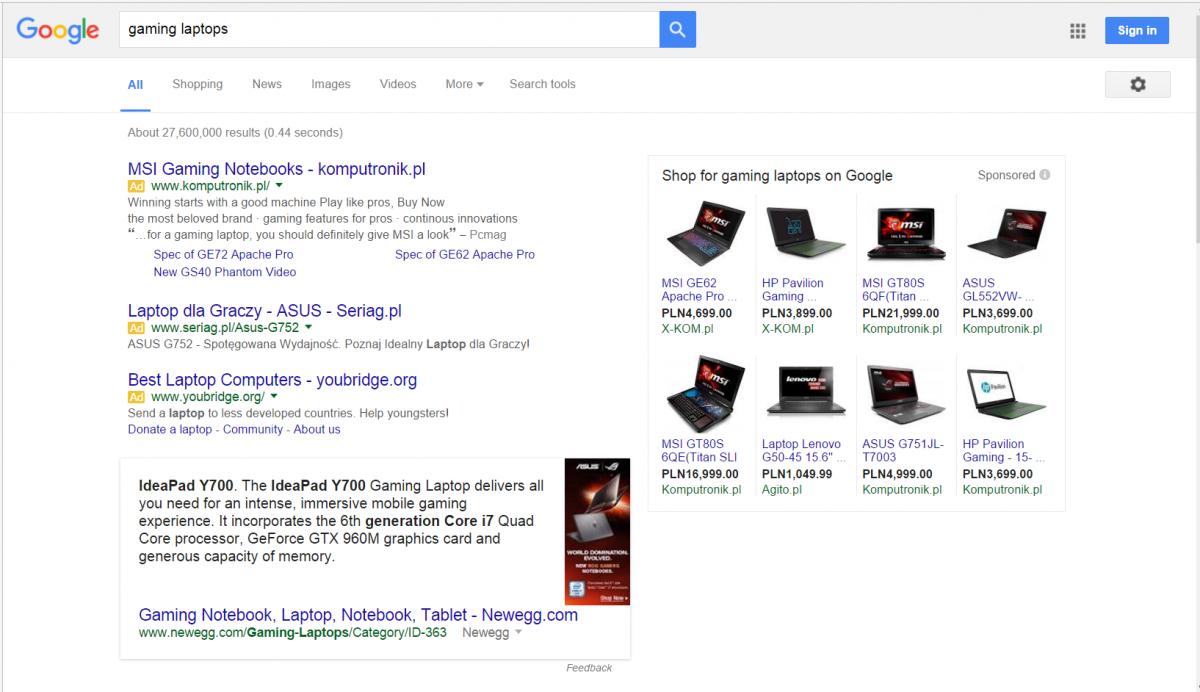The image size is (1200, 692).
Task: Open New GS40 Phantom Video link
Action: [225, 272]
